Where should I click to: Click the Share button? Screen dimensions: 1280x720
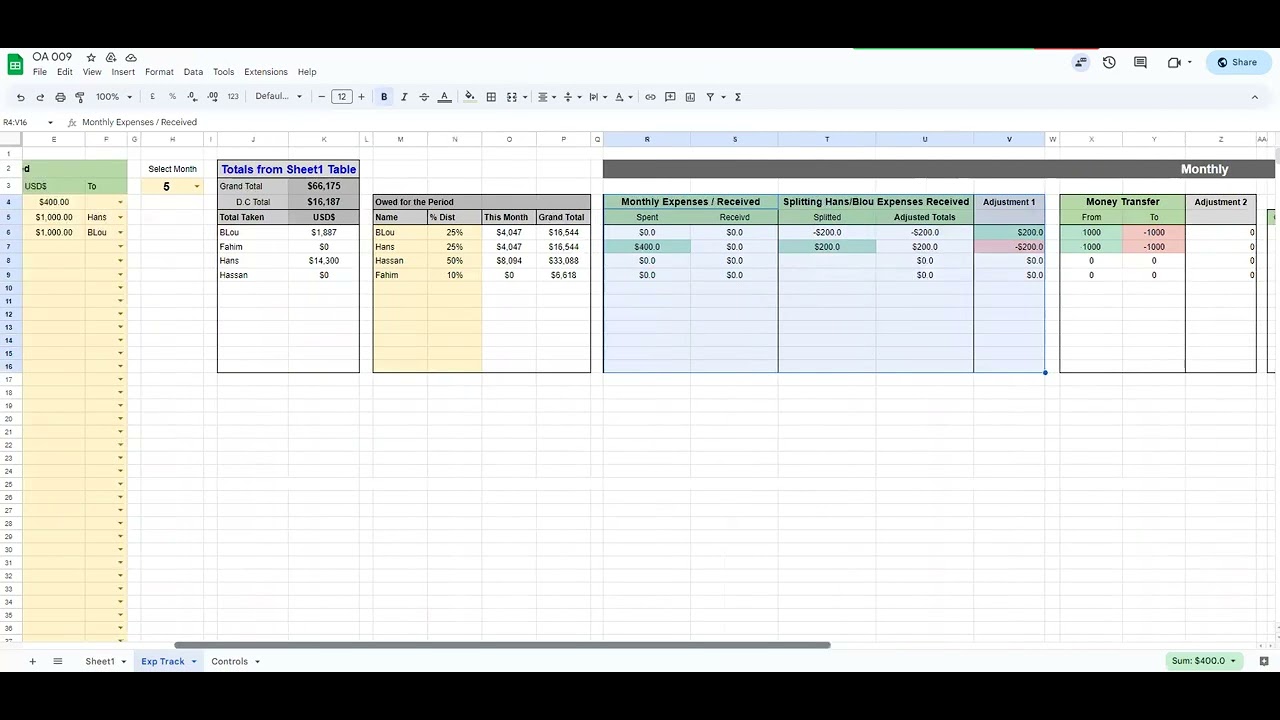click(1238, 62)
